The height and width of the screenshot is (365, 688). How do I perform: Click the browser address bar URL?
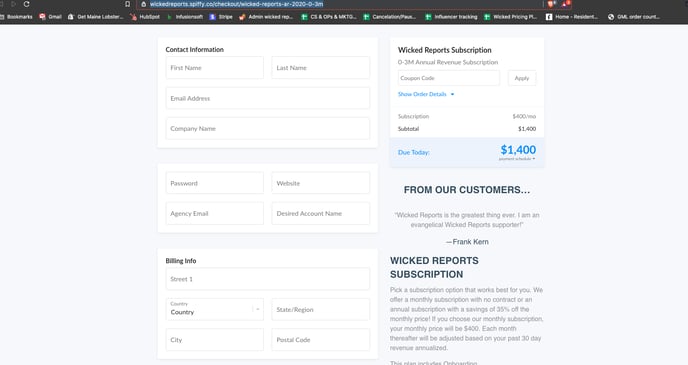click(x=236, y=4)
